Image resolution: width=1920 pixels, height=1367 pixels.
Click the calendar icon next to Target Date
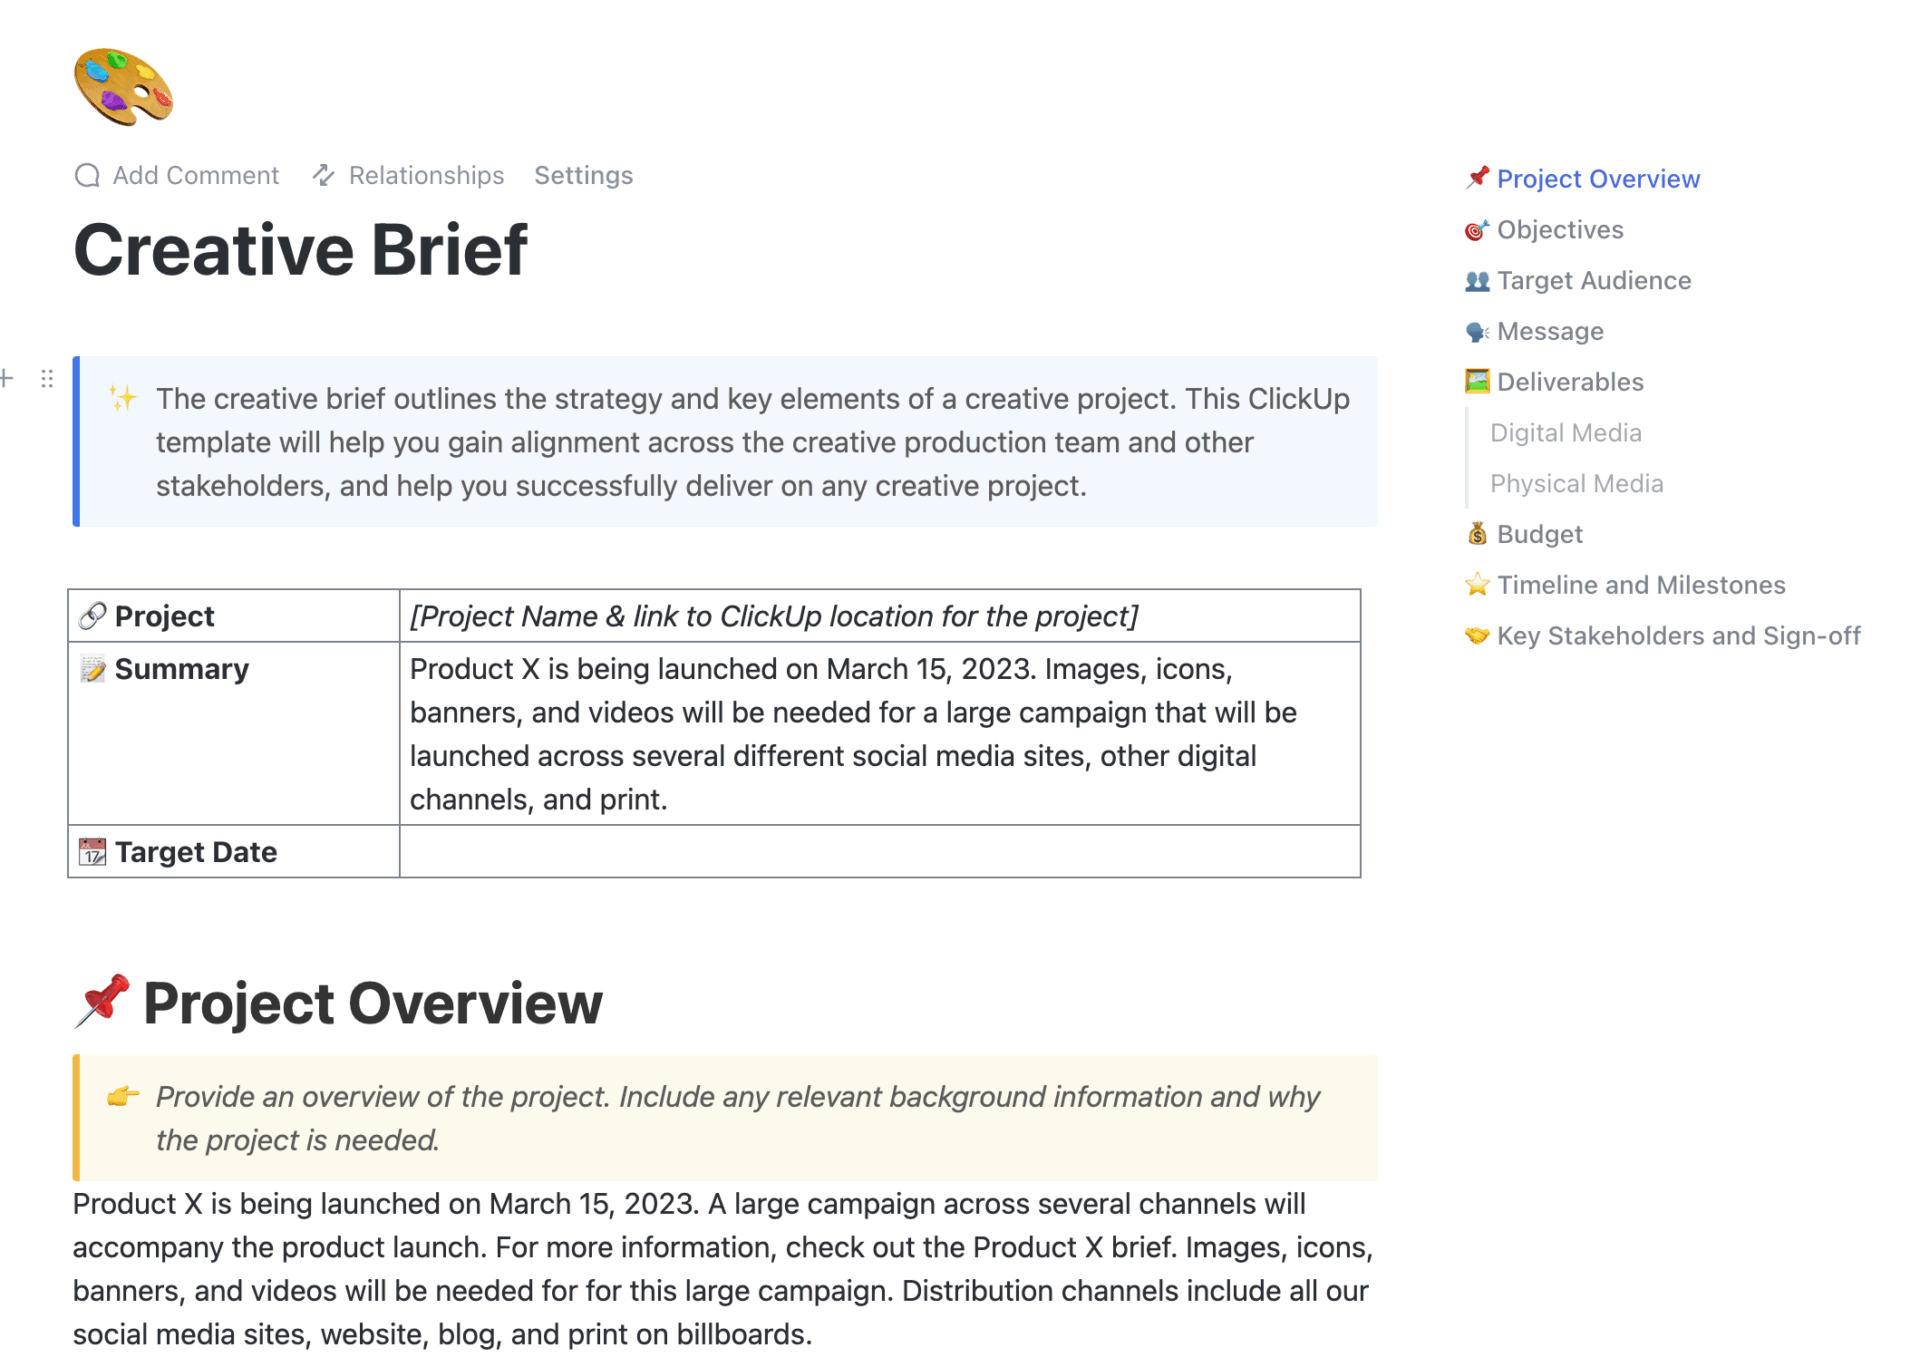tap(92, 851)
